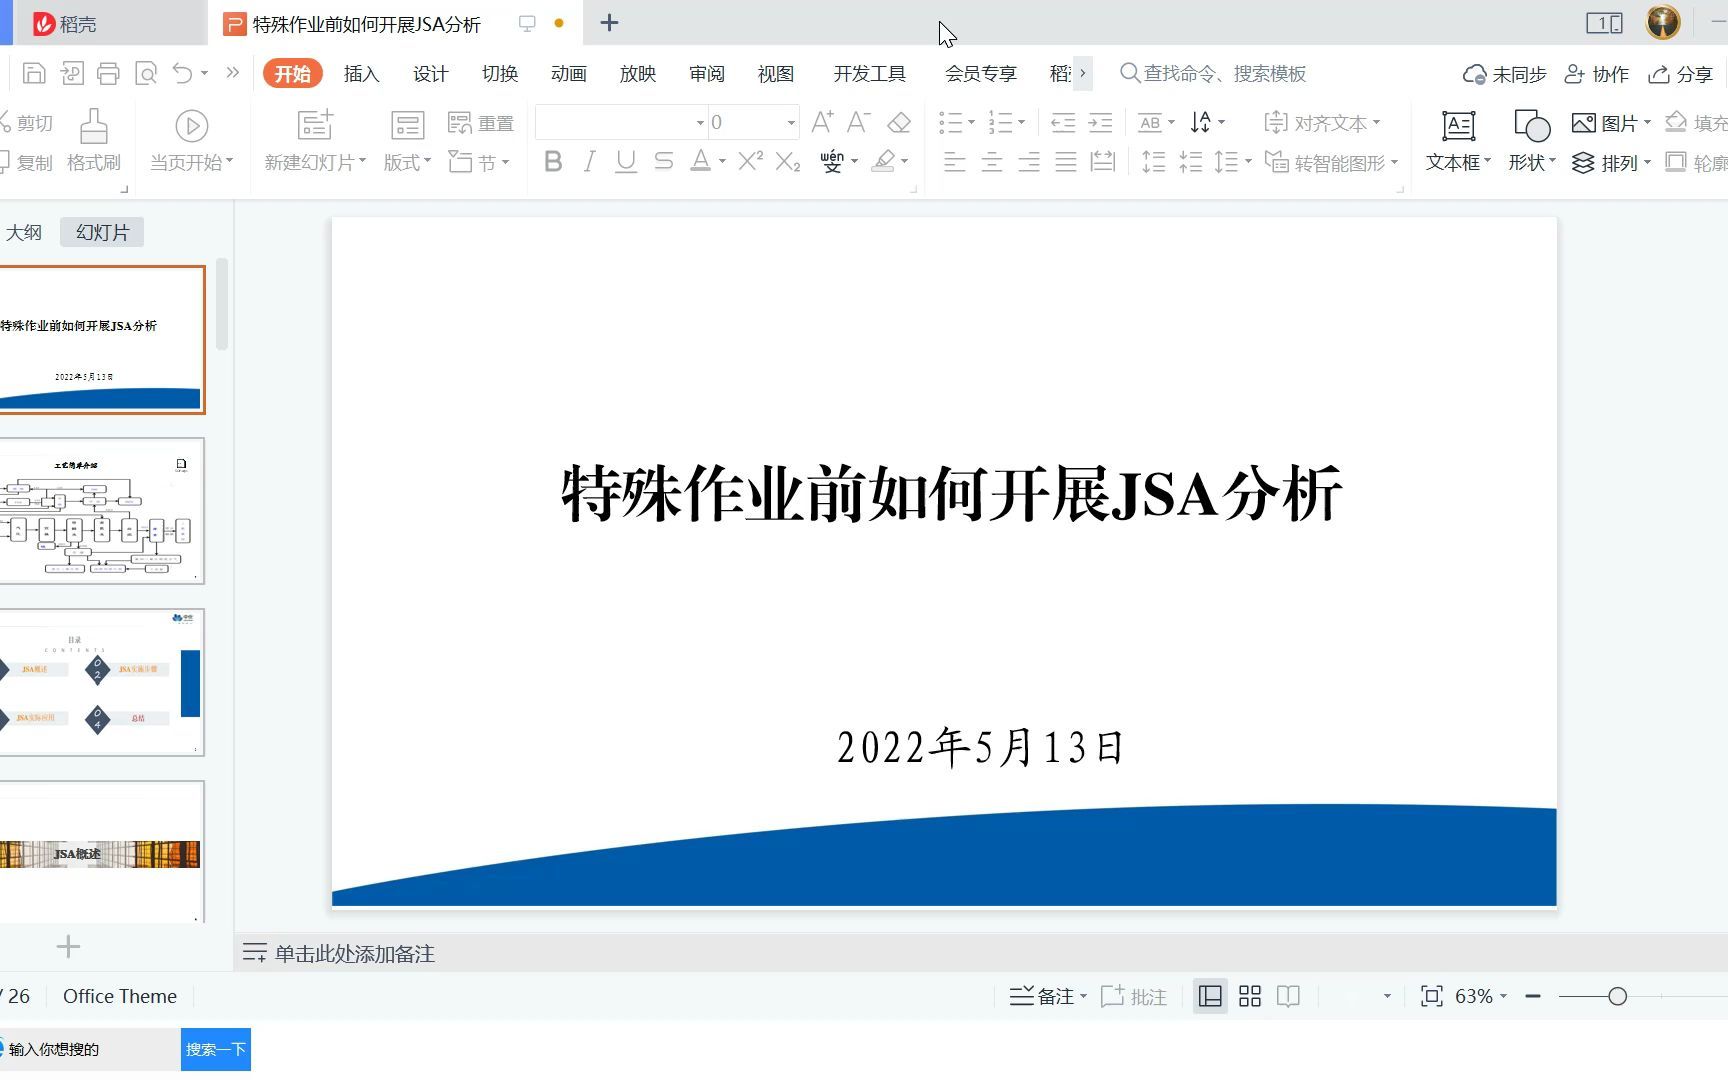Open the Insert (插入) tab
1728x1080 pixels.
(x=361, y=74)
